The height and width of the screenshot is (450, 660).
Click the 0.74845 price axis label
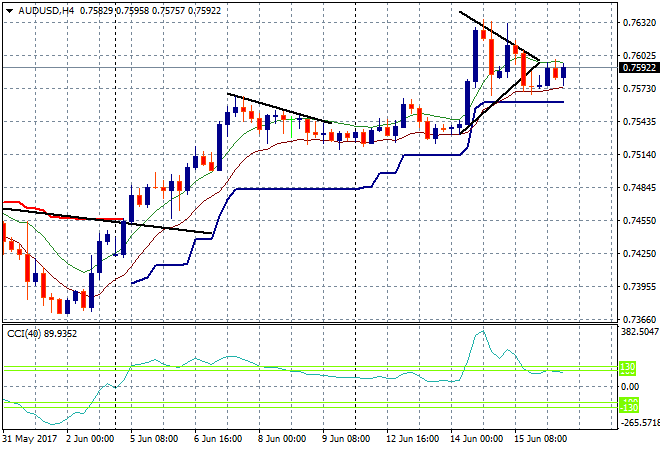click(x=639, y=187)
